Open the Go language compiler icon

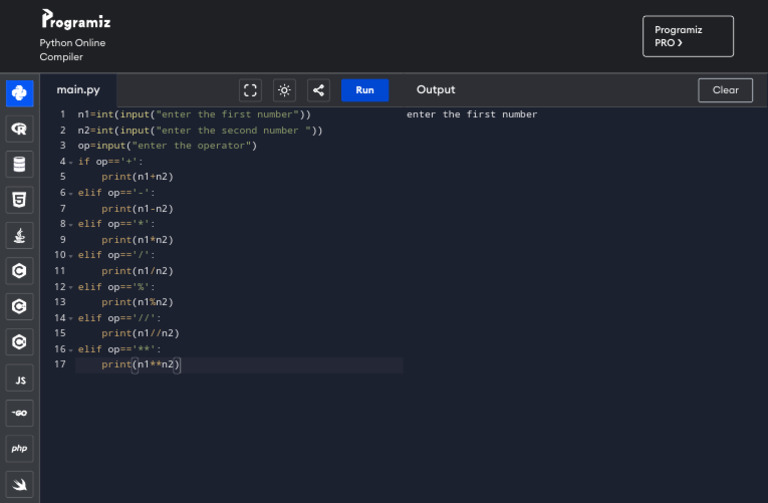(x=19, y=414)
